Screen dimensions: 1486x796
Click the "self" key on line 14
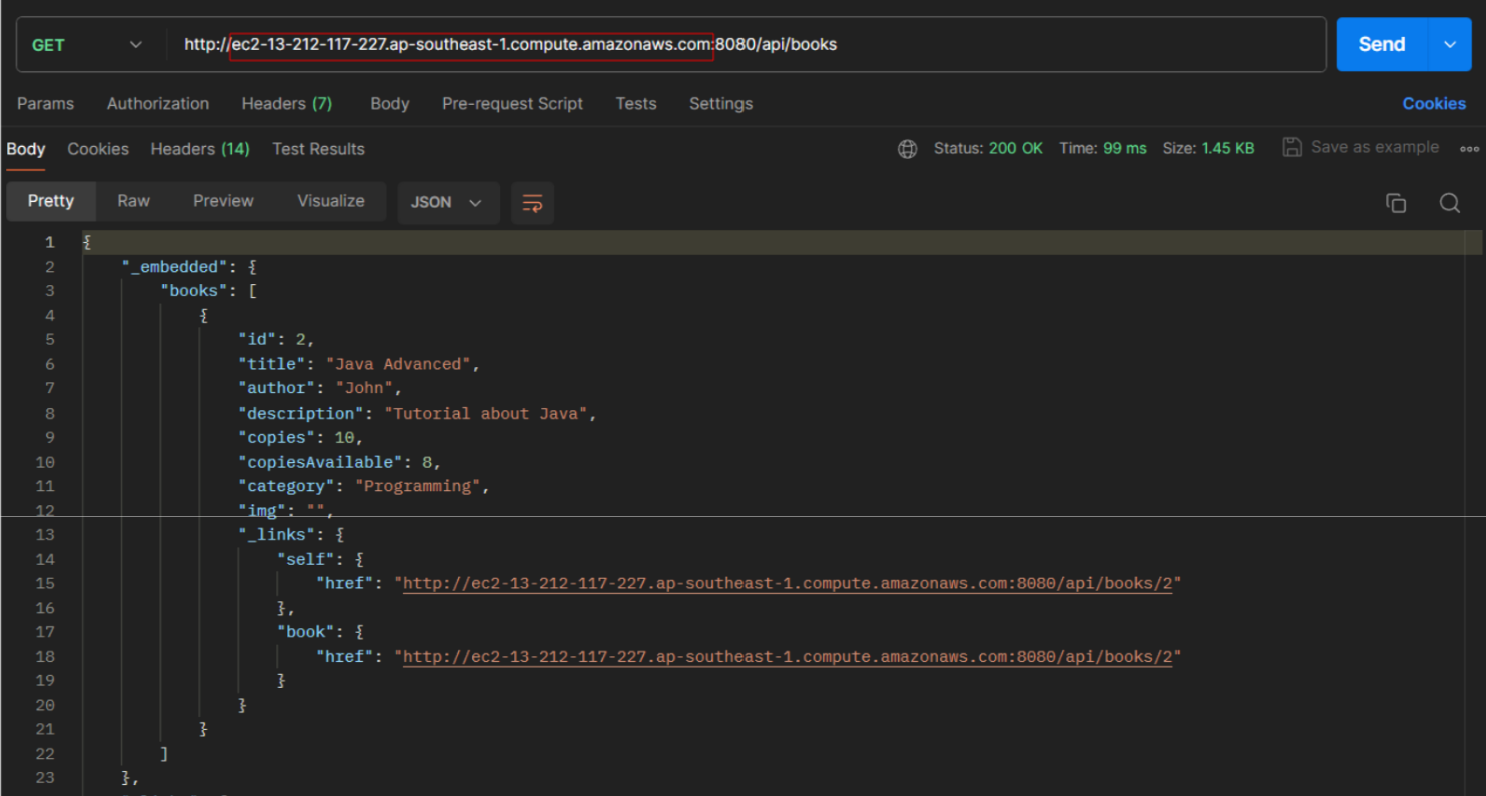click(306, 559)
